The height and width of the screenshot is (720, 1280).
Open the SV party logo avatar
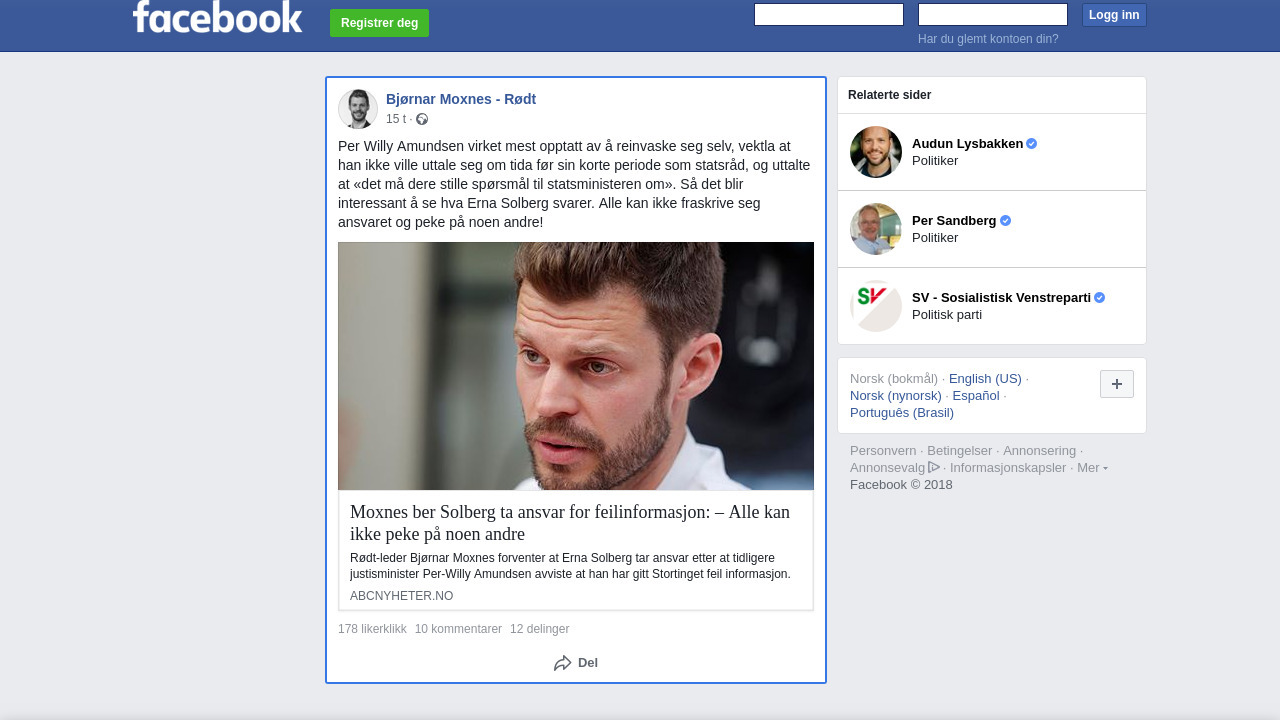(x=876, y=306)
